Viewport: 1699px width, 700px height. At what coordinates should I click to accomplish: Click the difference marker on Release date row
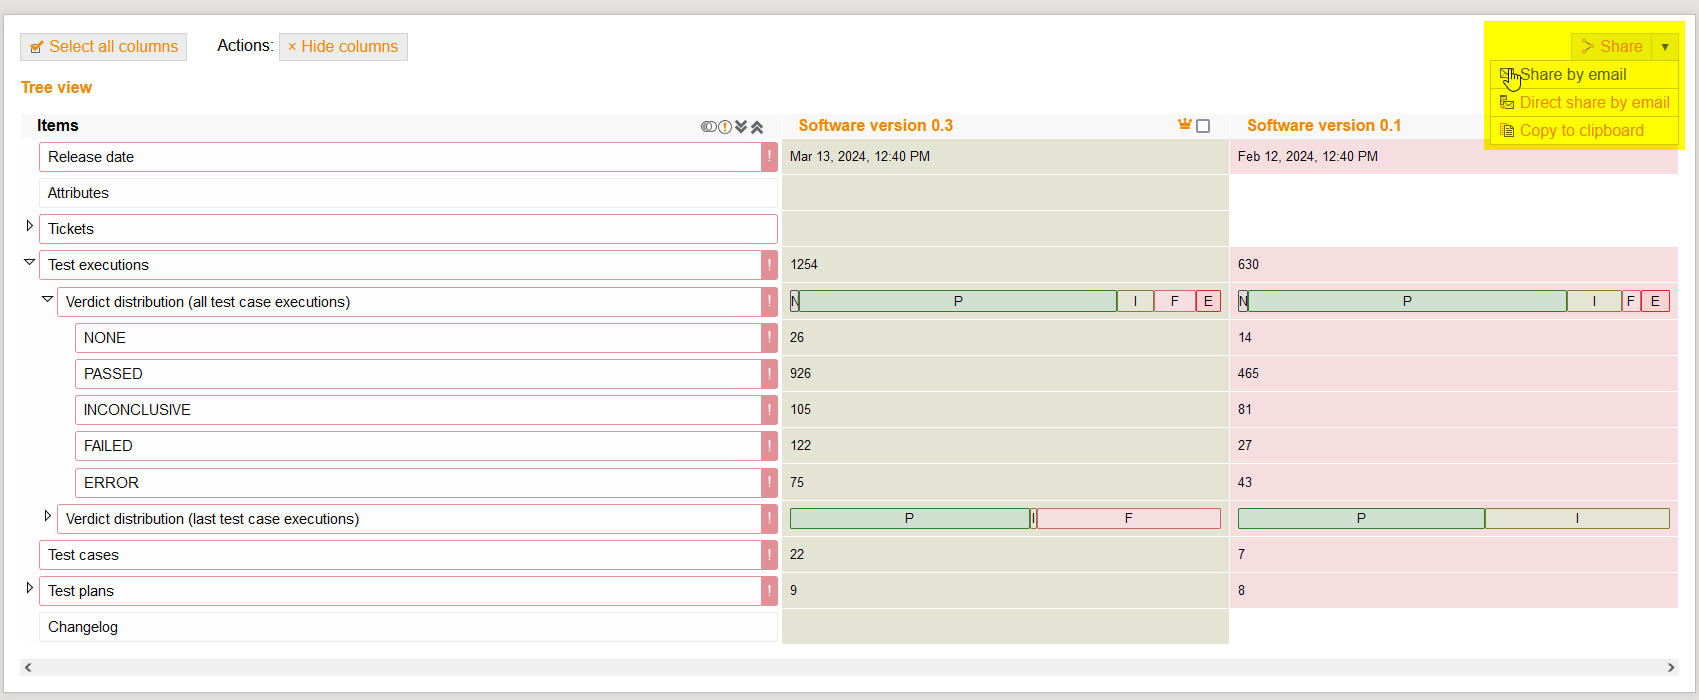click(x=769, y=157)
